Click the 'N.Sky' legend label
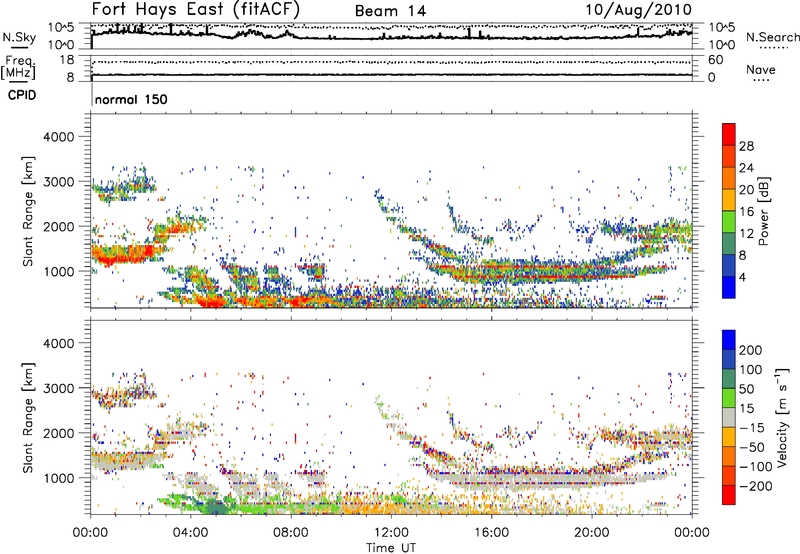Viewport: 800px width, 554px height. 19,37
